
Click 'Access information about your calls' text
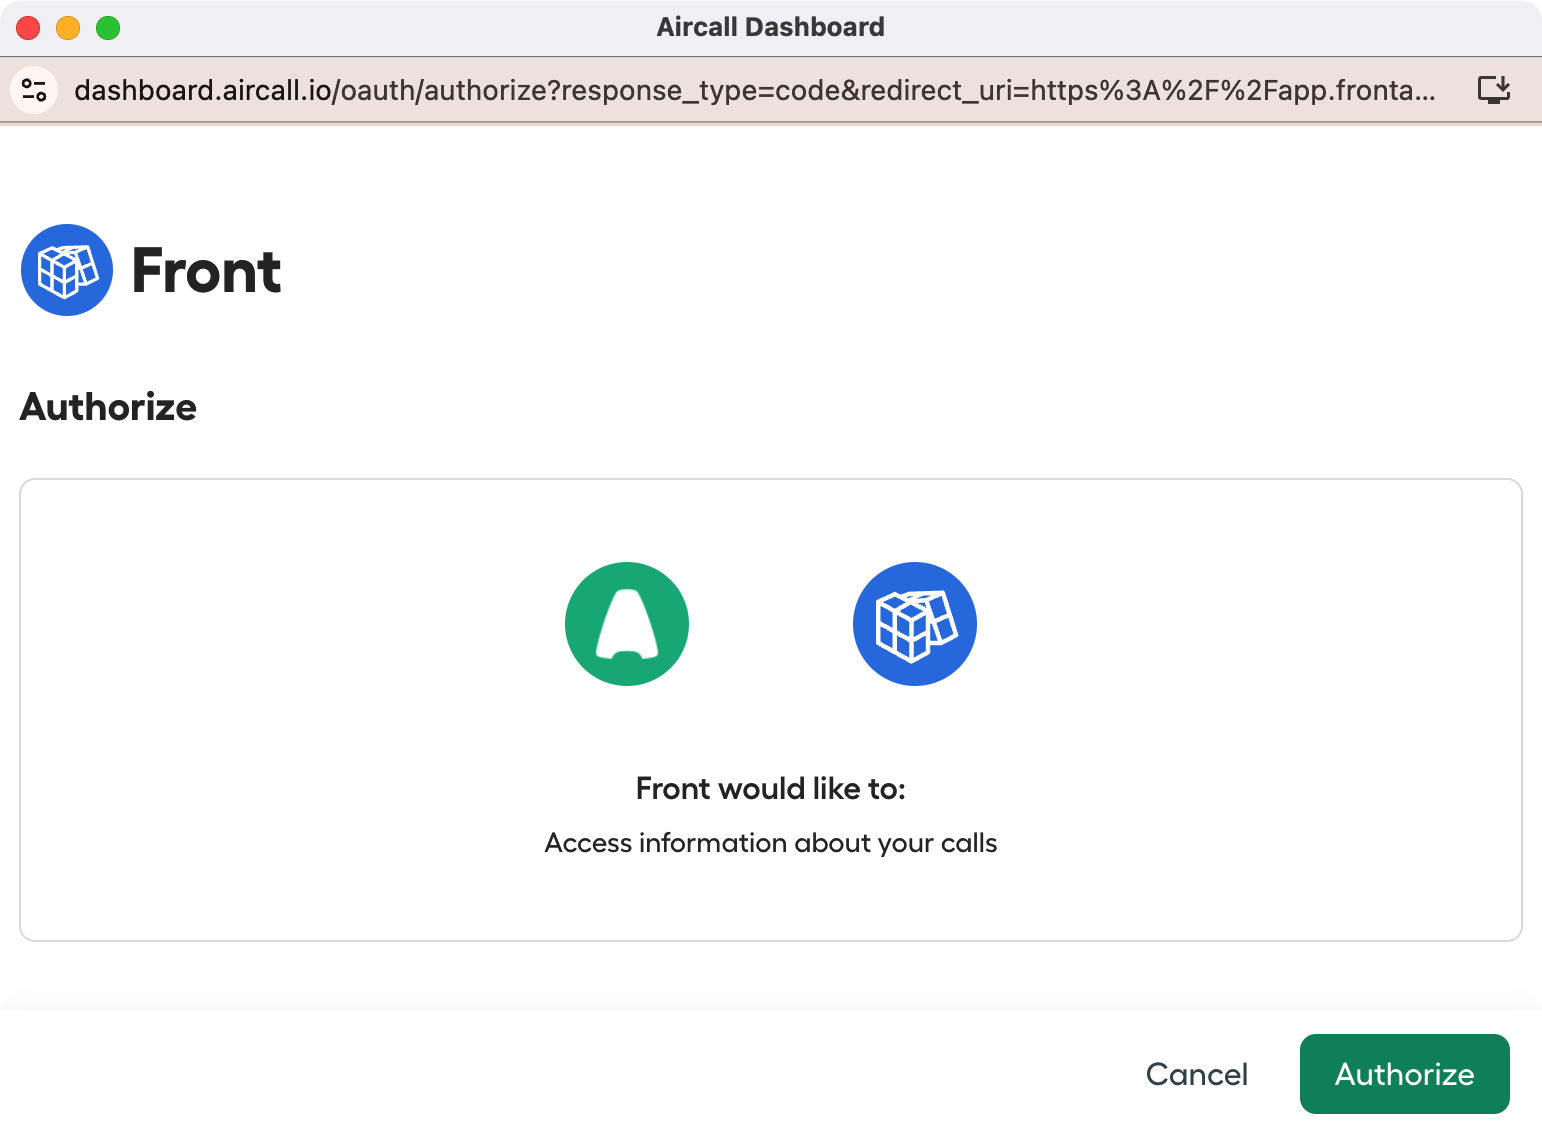(x=771, y=843)
